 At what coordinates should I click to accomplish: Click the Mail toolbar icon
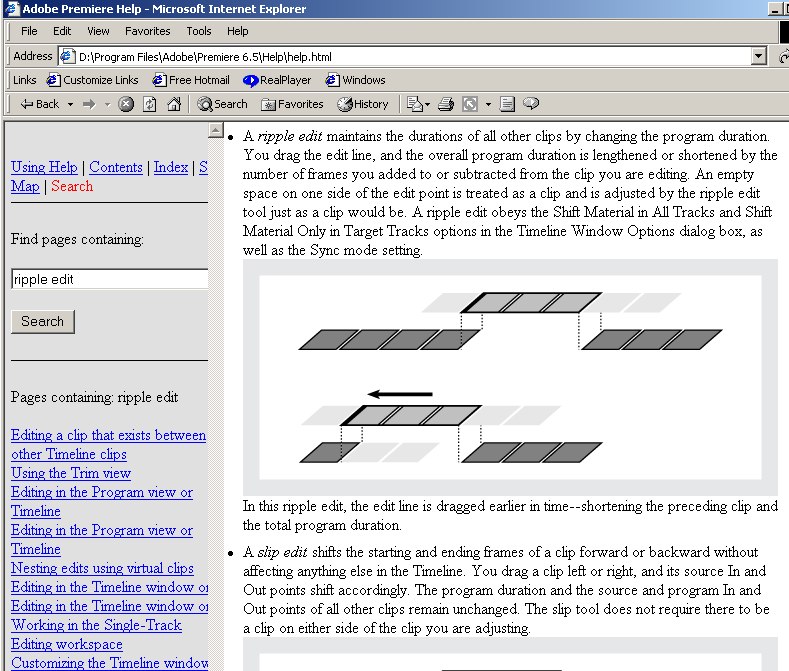pyautogui.click(x=415, y=104)
